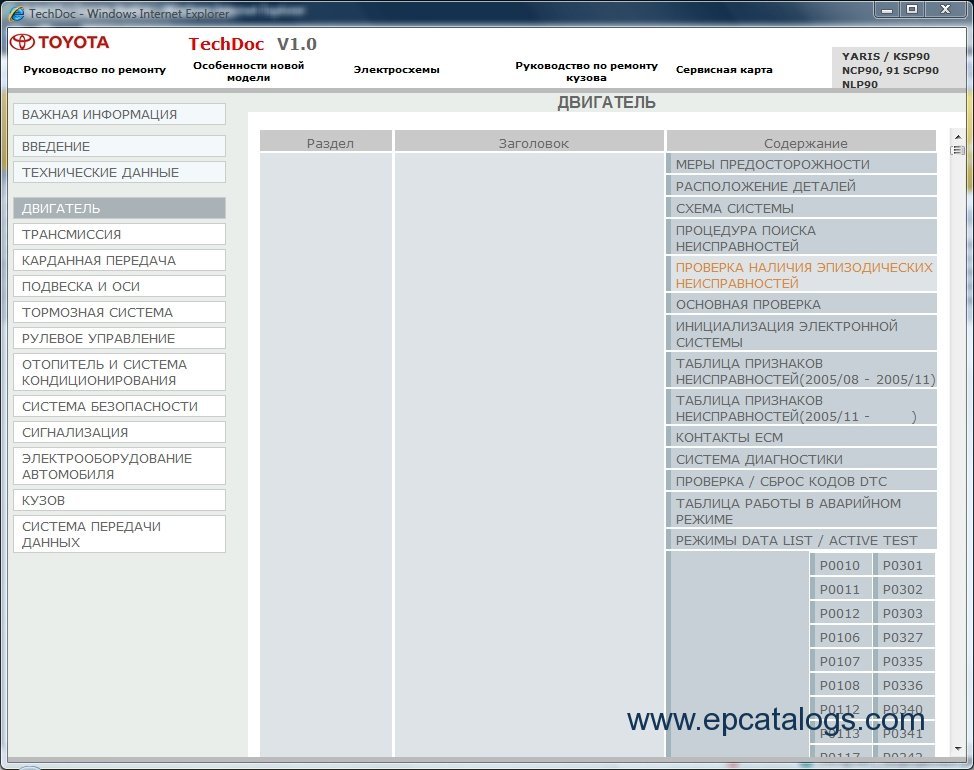974x770 pixels.
Task: Open СИСТЕМА ДИАГНОСТИКИ link
Action: click(x=801, y=460)
